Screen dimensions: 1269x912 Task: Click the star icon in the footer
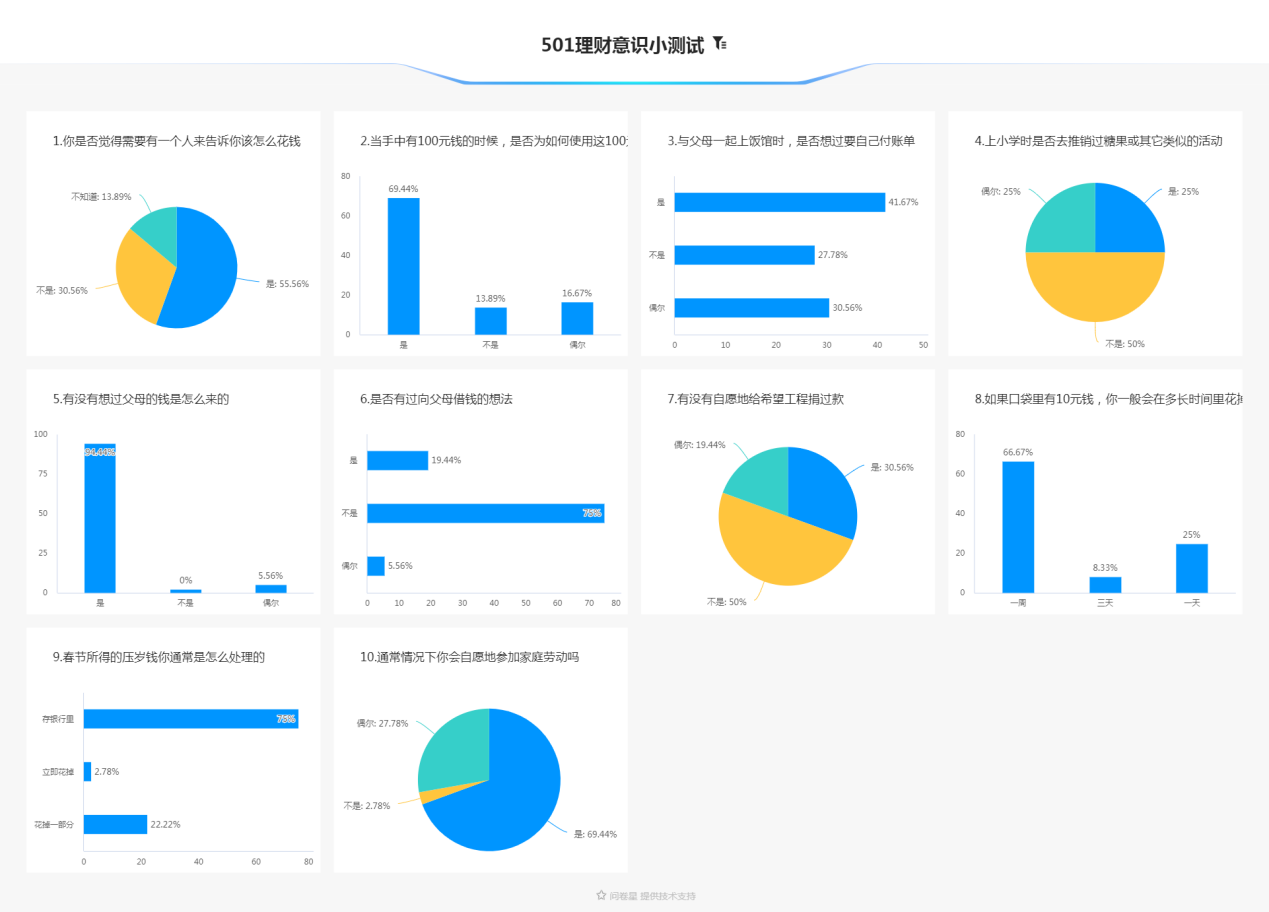(x=601, y=895)
